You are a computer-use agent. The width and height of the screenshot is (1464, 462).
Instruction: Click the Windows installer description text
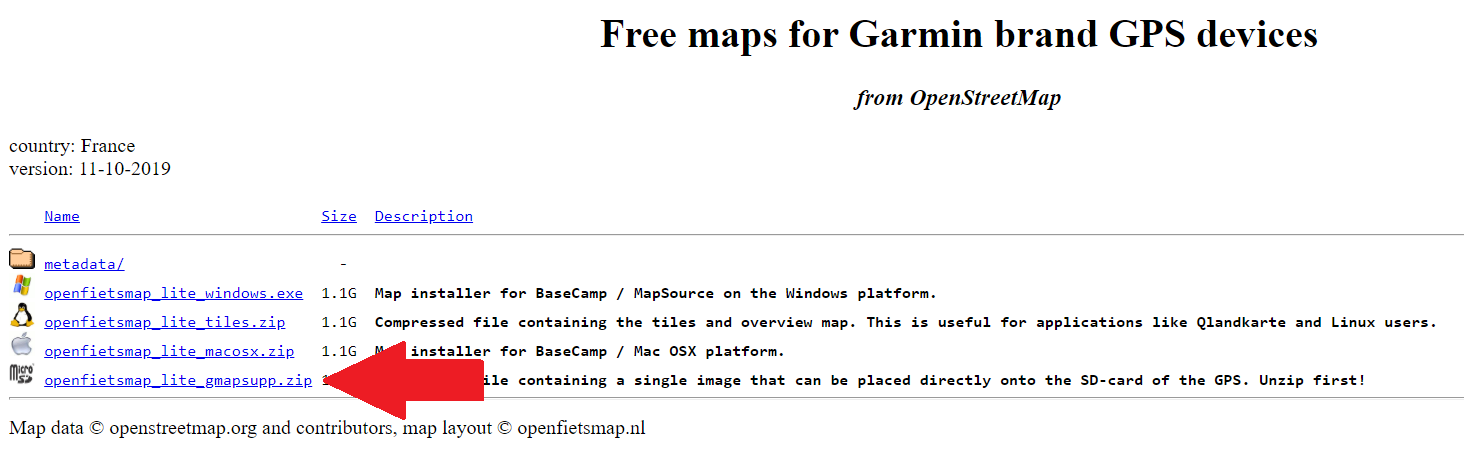tap(655, 293)
